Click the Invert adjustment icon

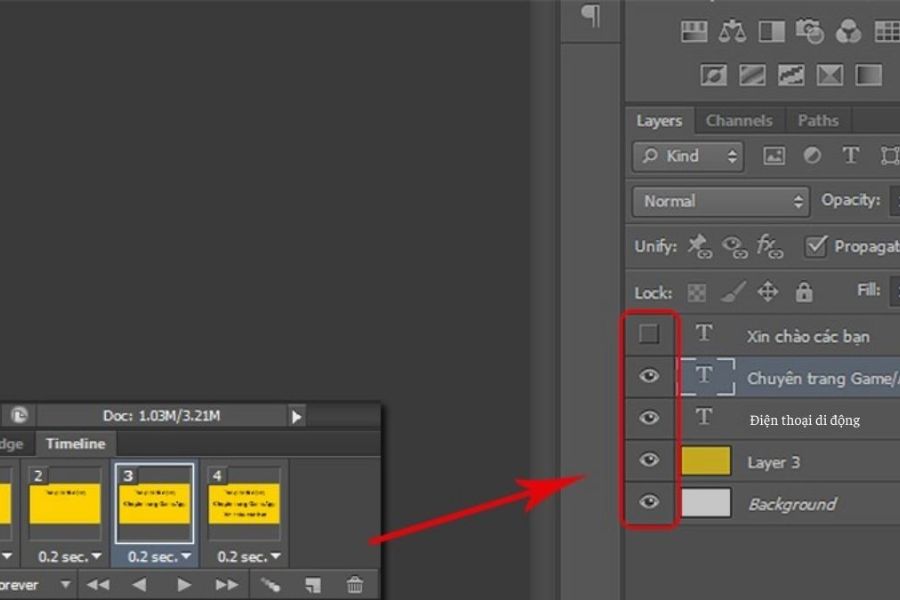pyautogui.click(x=713, y=75)
